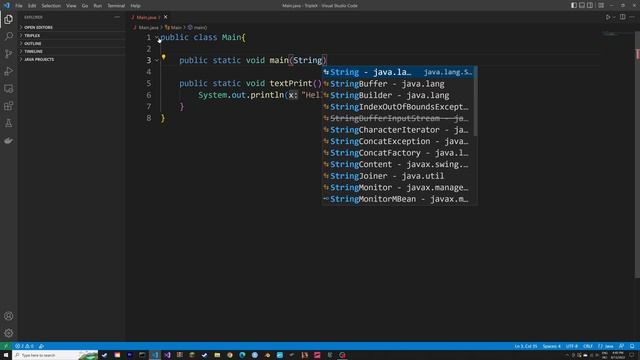Open VS Code application menu icon

[x=7, y=6]
